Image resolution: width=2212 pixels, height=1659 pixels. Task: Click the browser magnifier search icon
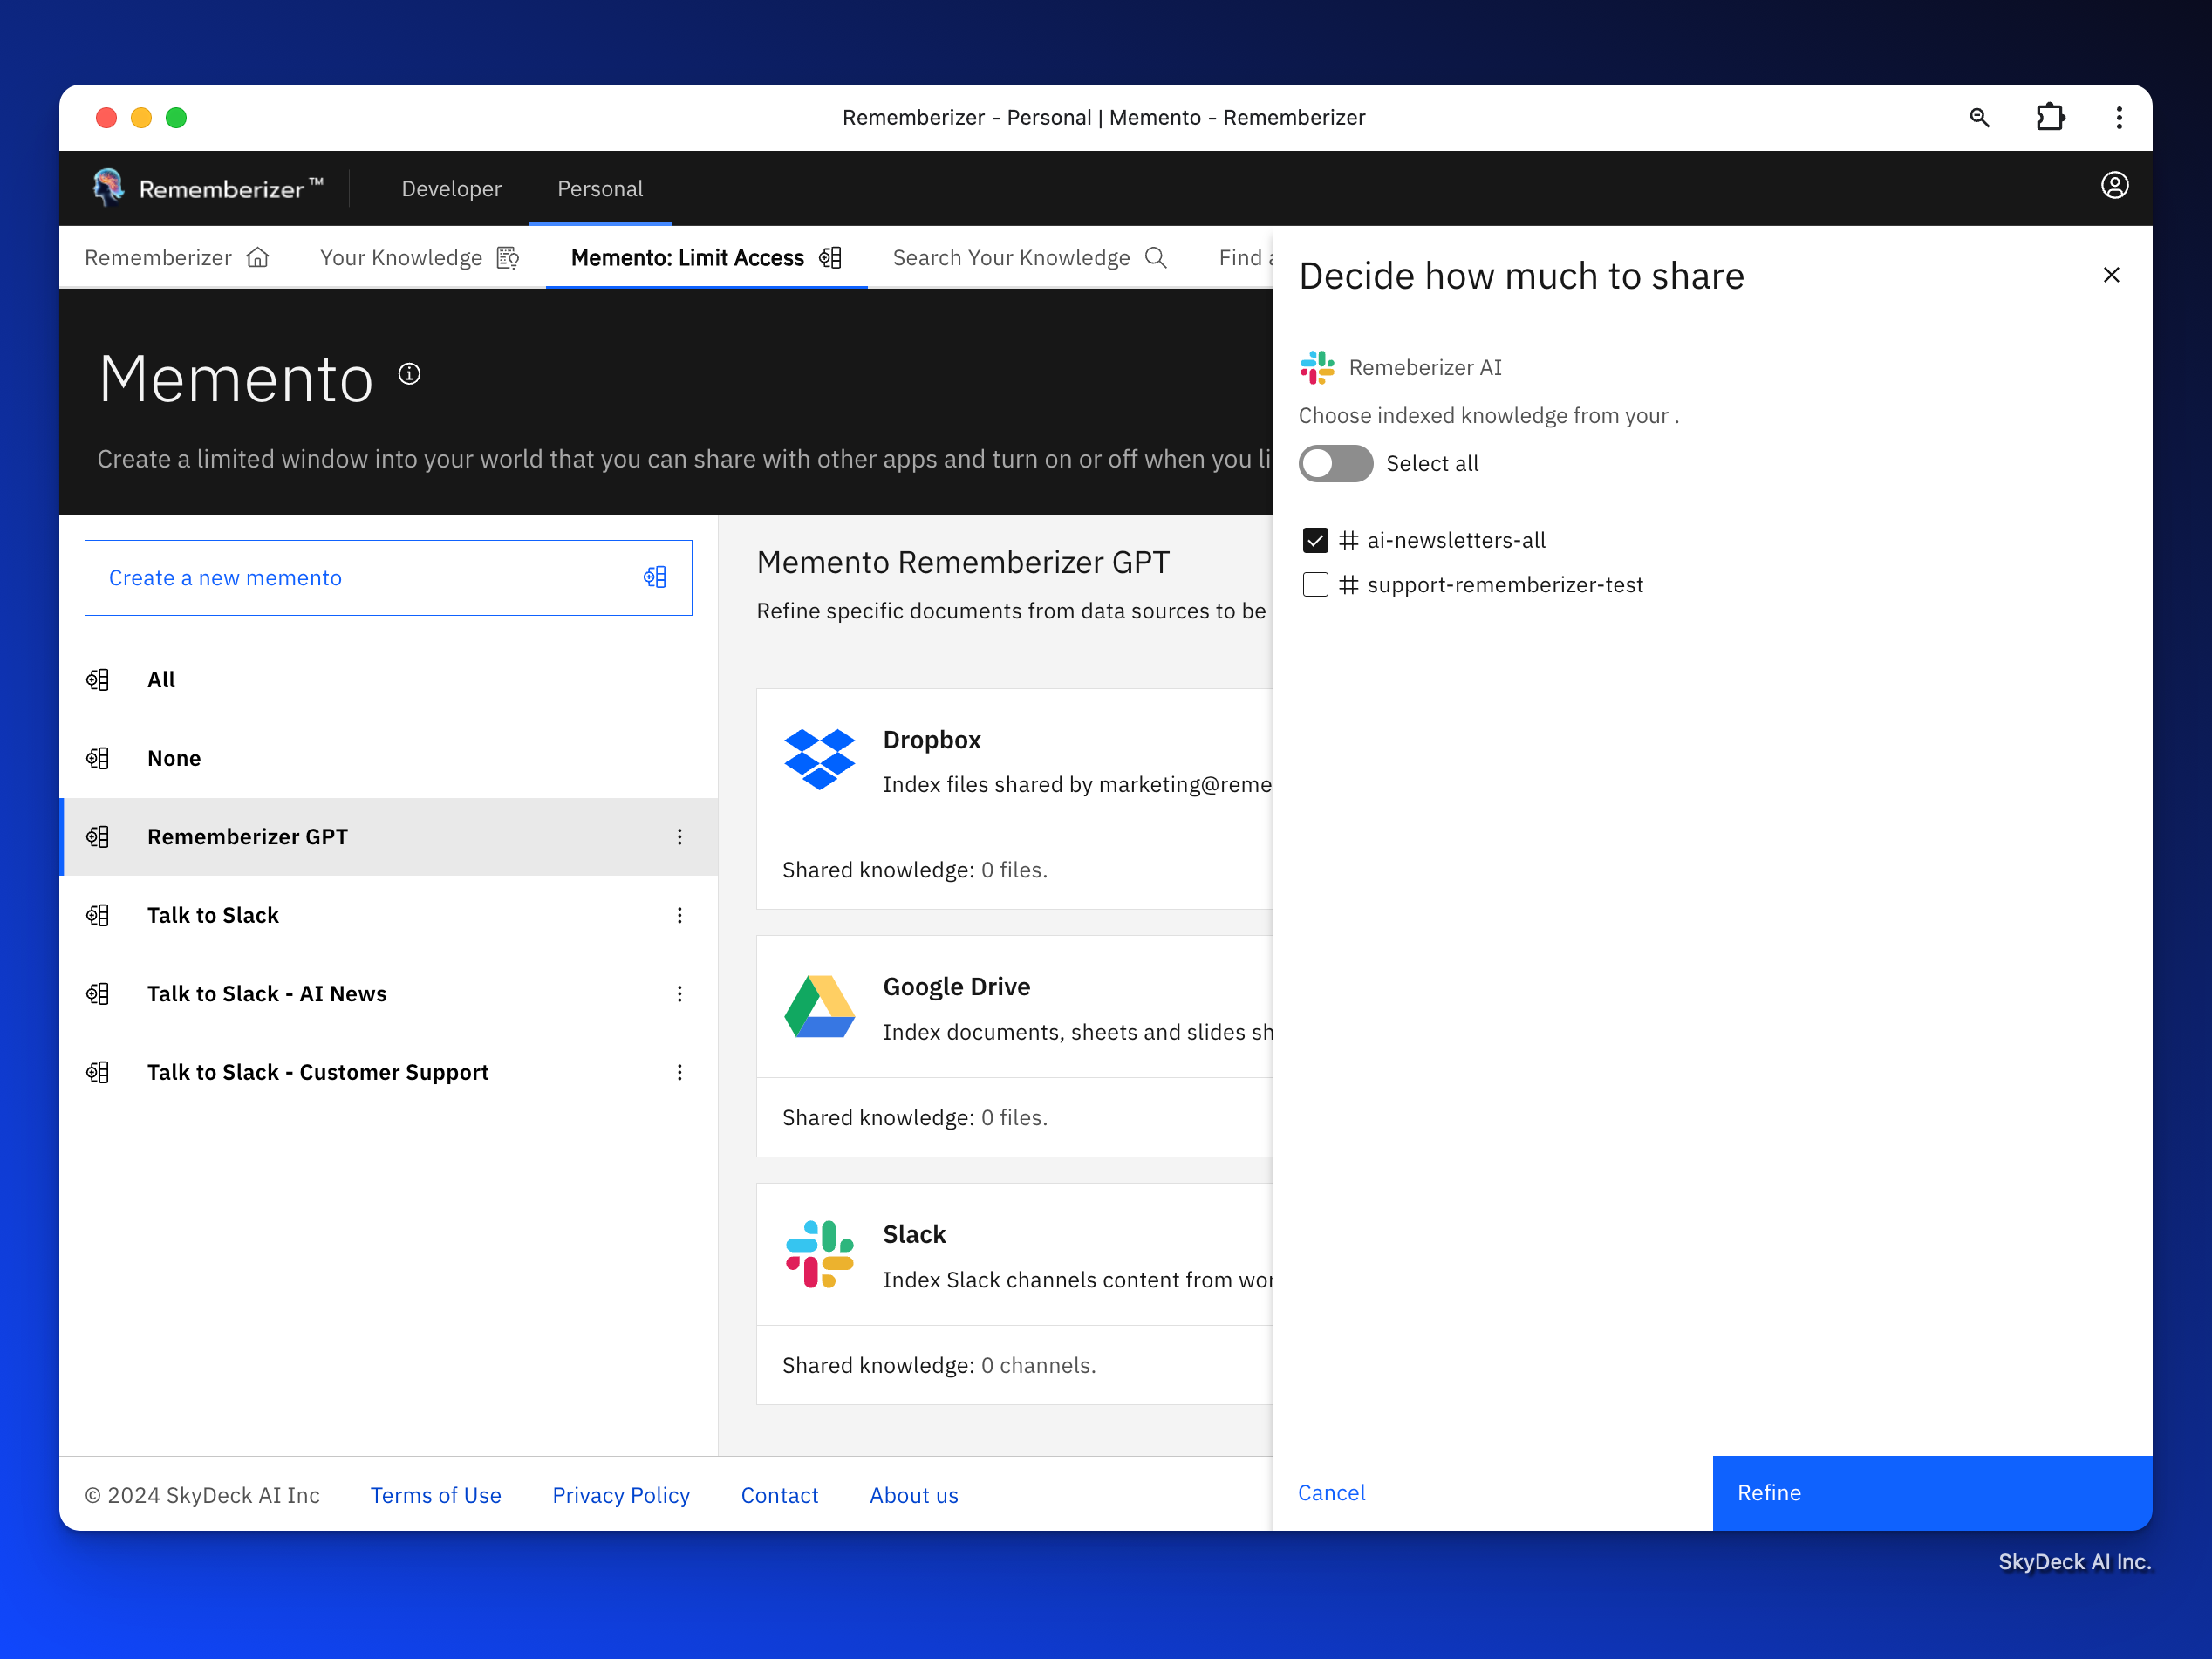pyautogui.click(x=1979, y=118)
